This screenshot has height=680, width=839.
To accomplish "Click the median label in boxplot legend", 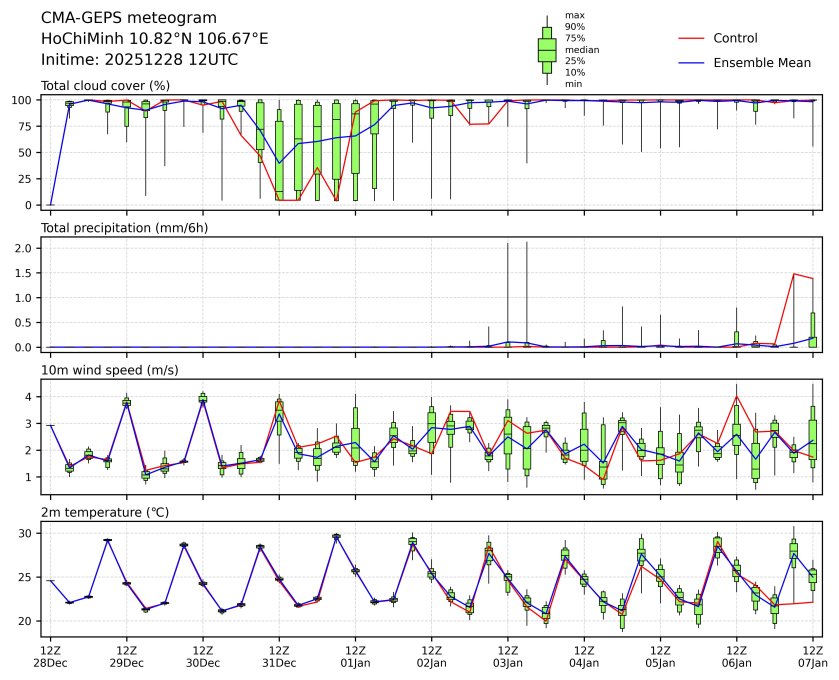I will (576, 49).
